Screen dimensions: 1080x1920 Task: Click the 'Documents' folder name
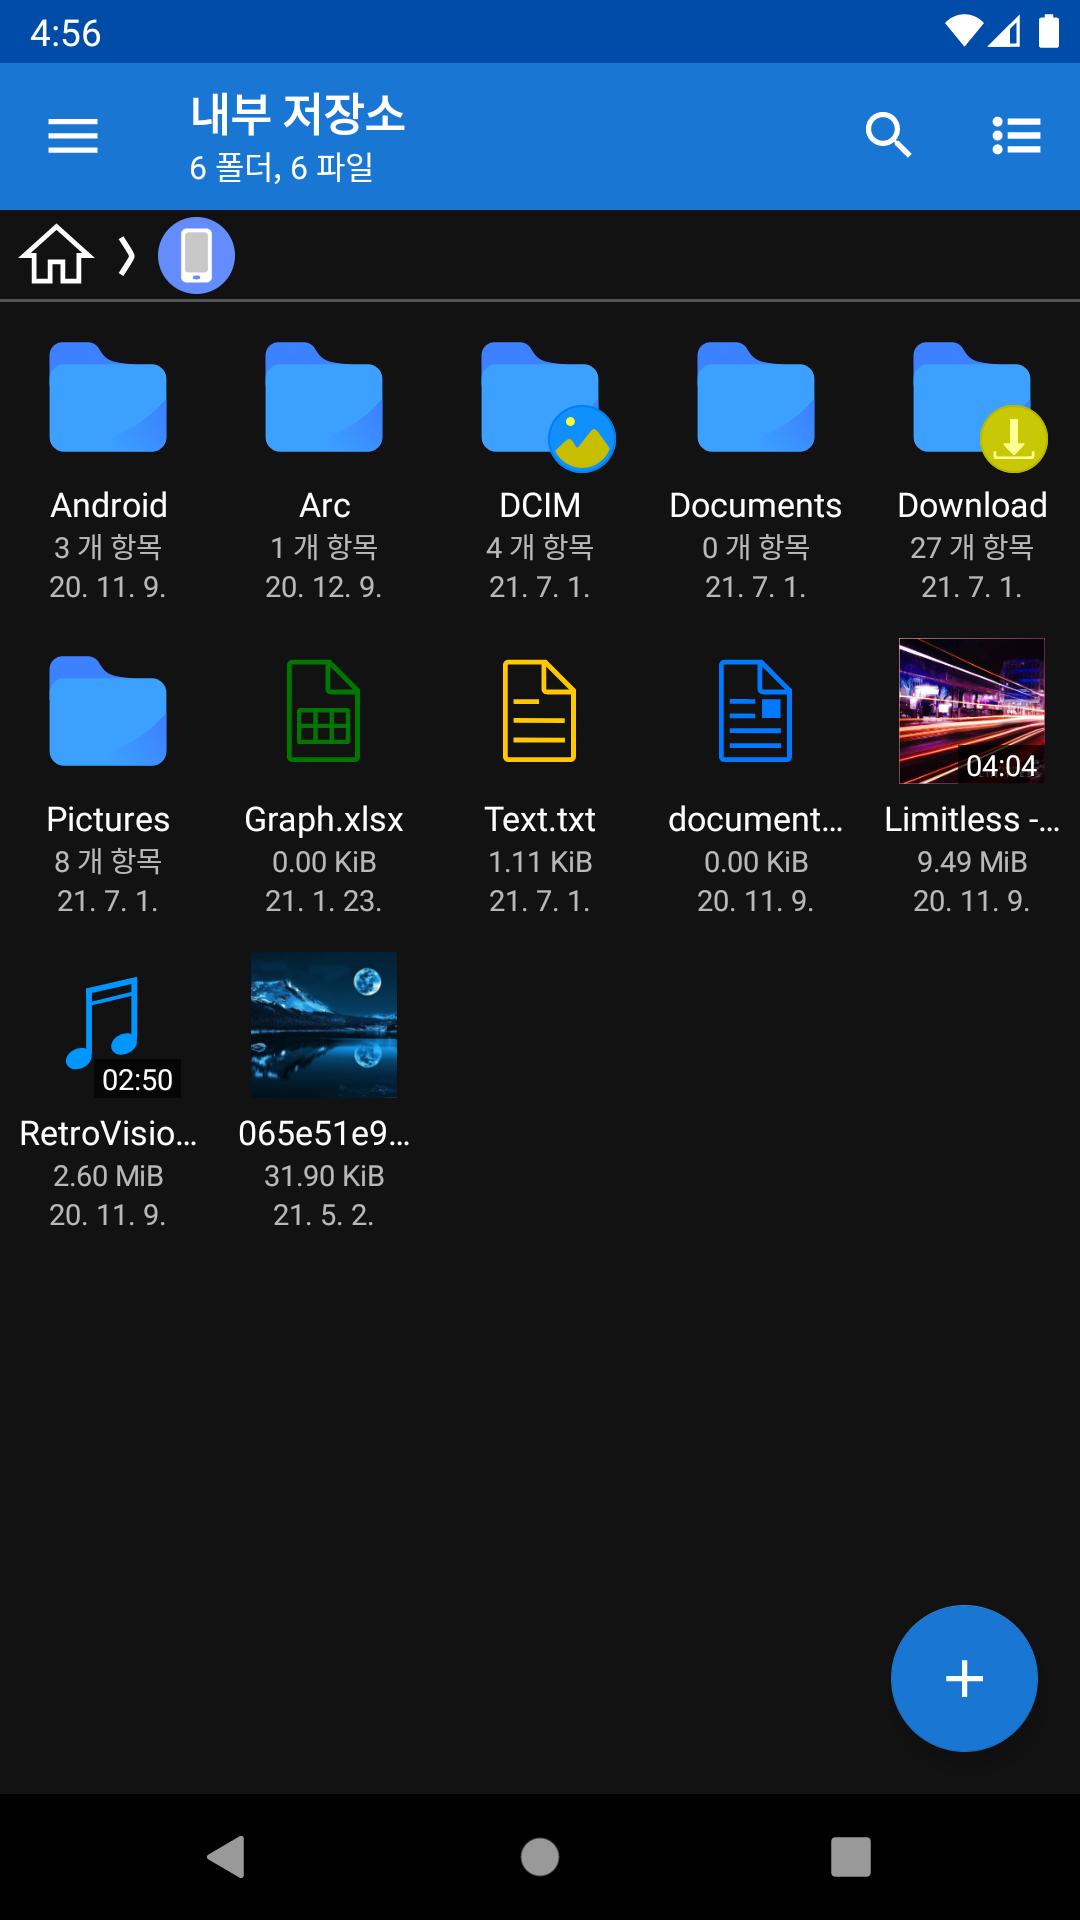[756, 506]
